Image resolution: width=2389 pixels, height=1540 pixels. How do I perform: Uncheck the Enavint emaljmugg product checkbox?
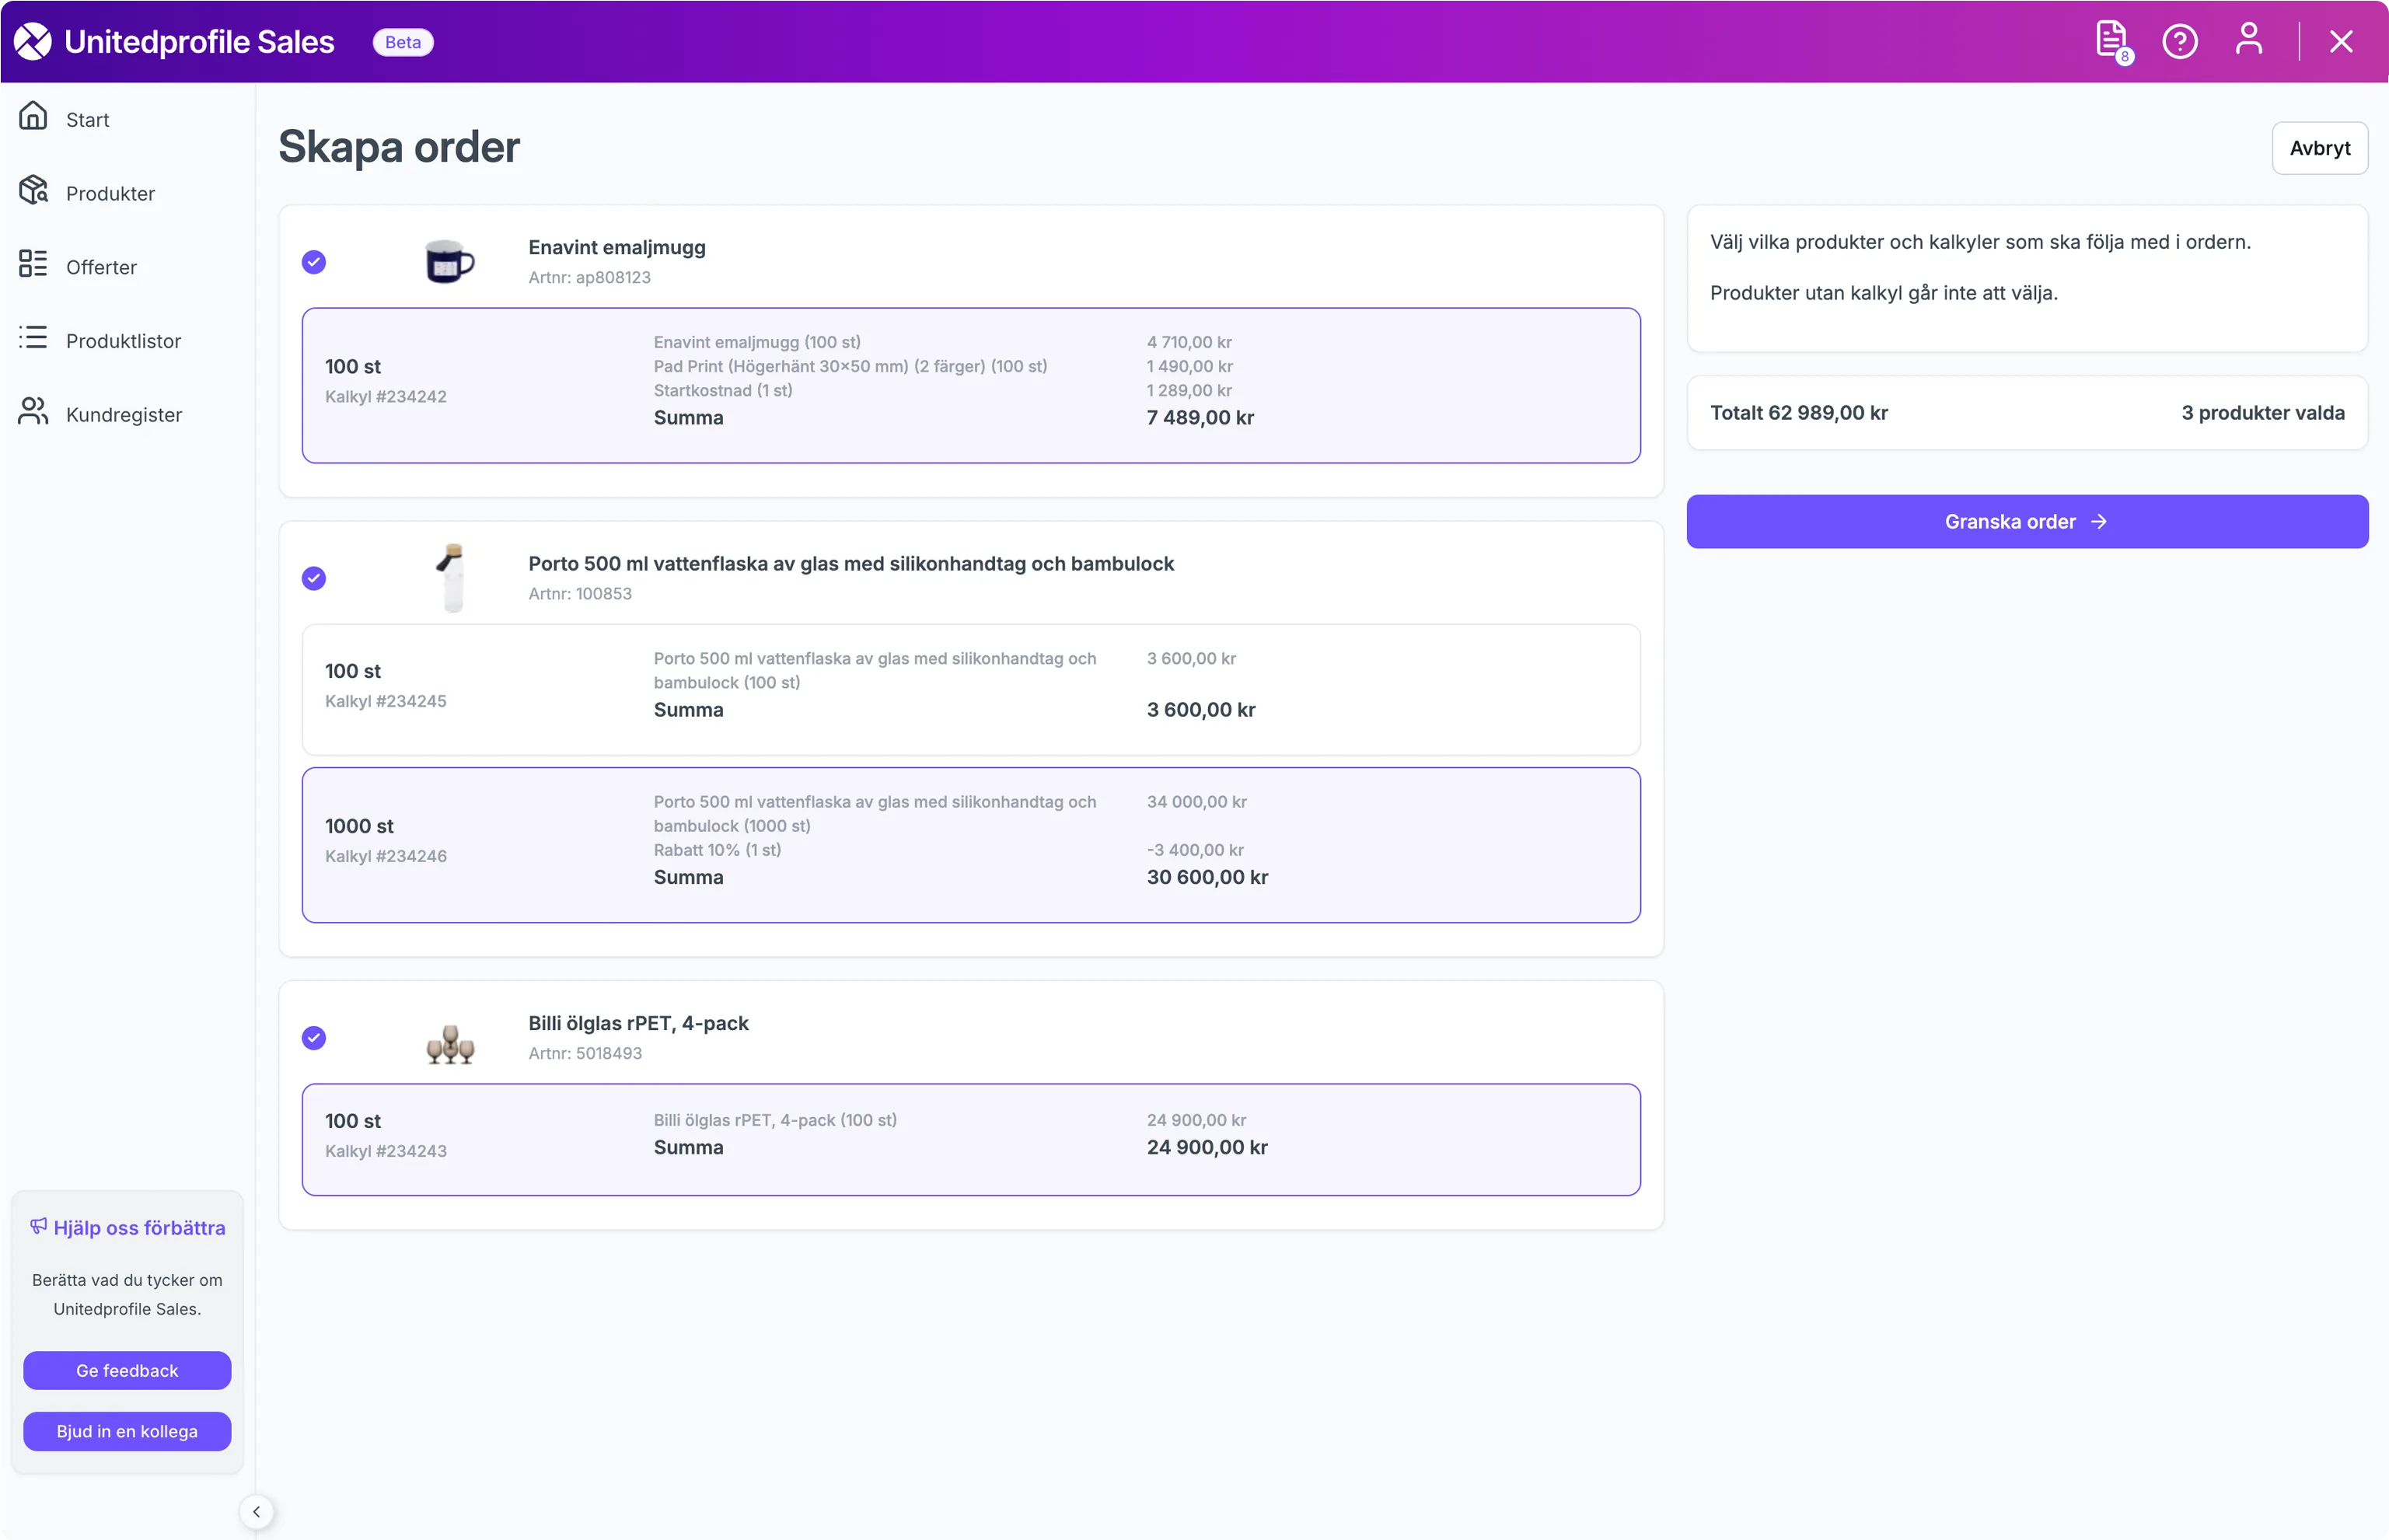[x=314, y=262]
